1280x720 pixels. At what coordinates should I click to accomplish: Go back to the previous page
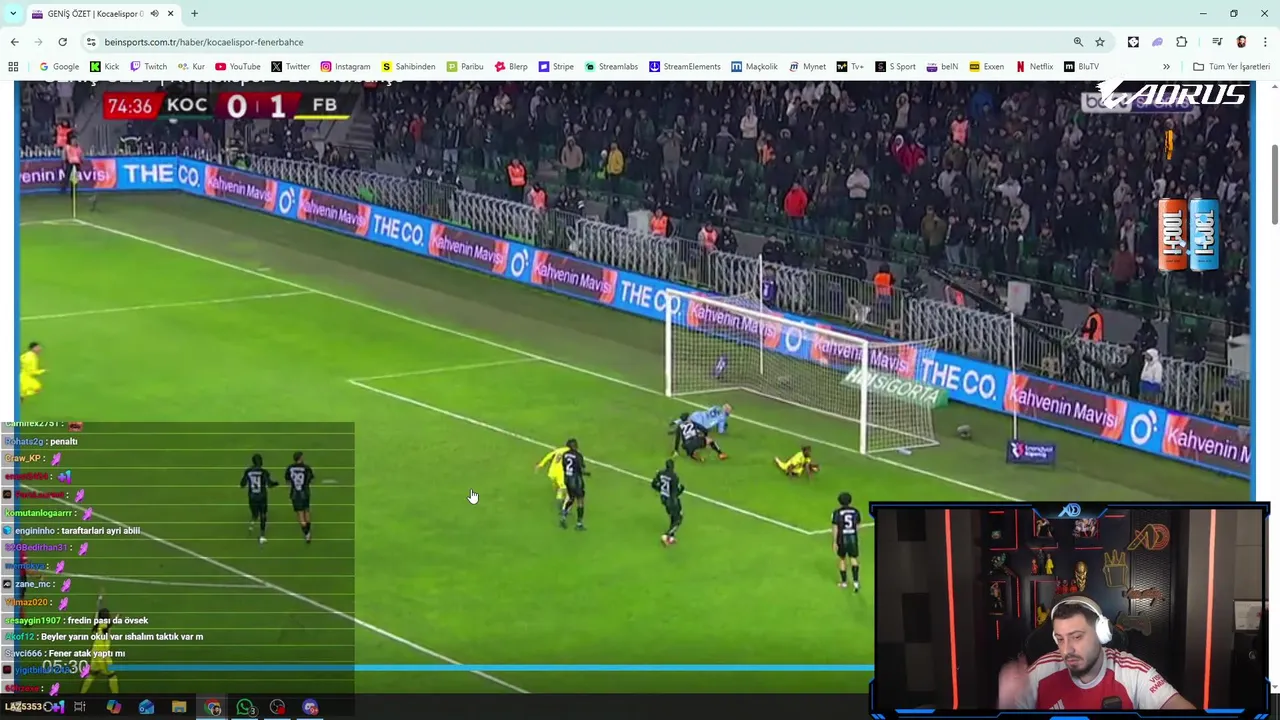tap(14, 42)
